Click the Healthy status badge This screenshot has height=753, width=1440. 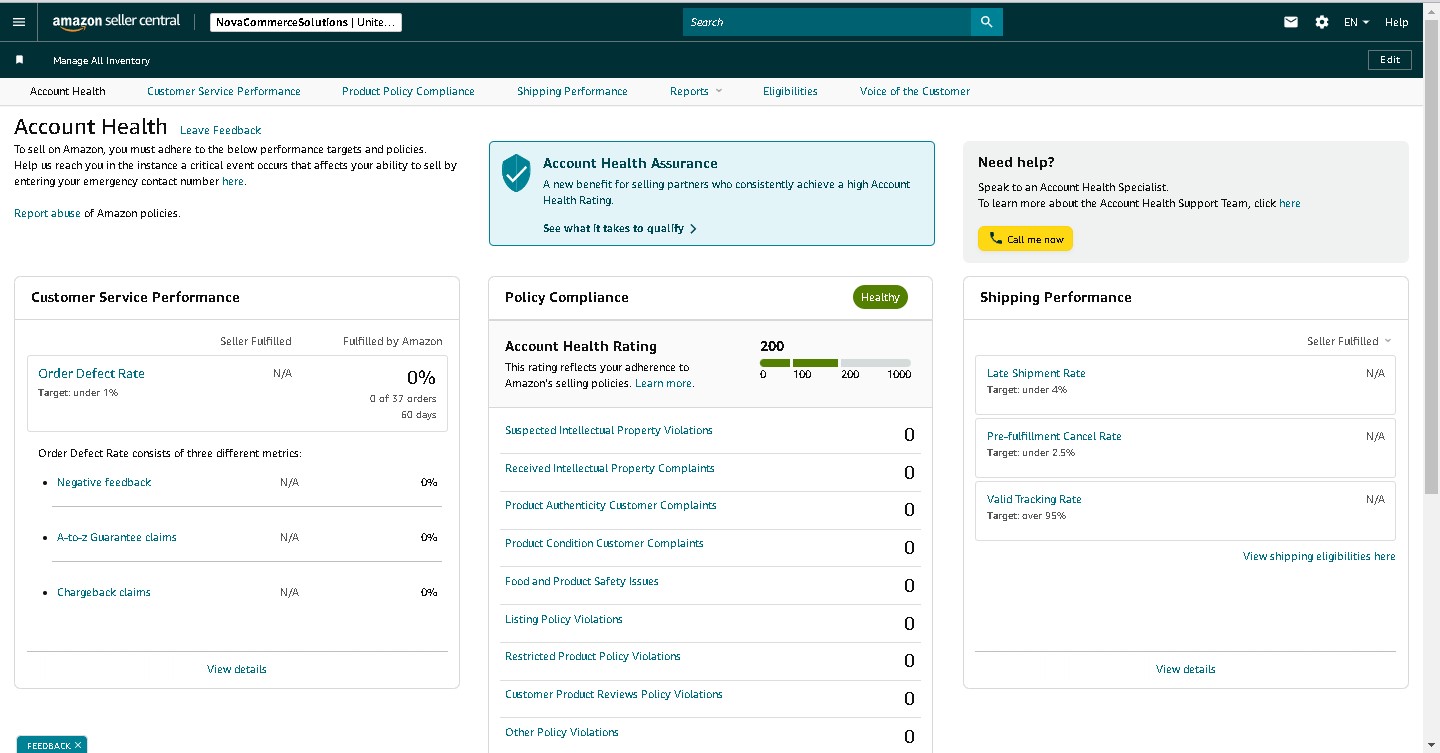(880, 297)
